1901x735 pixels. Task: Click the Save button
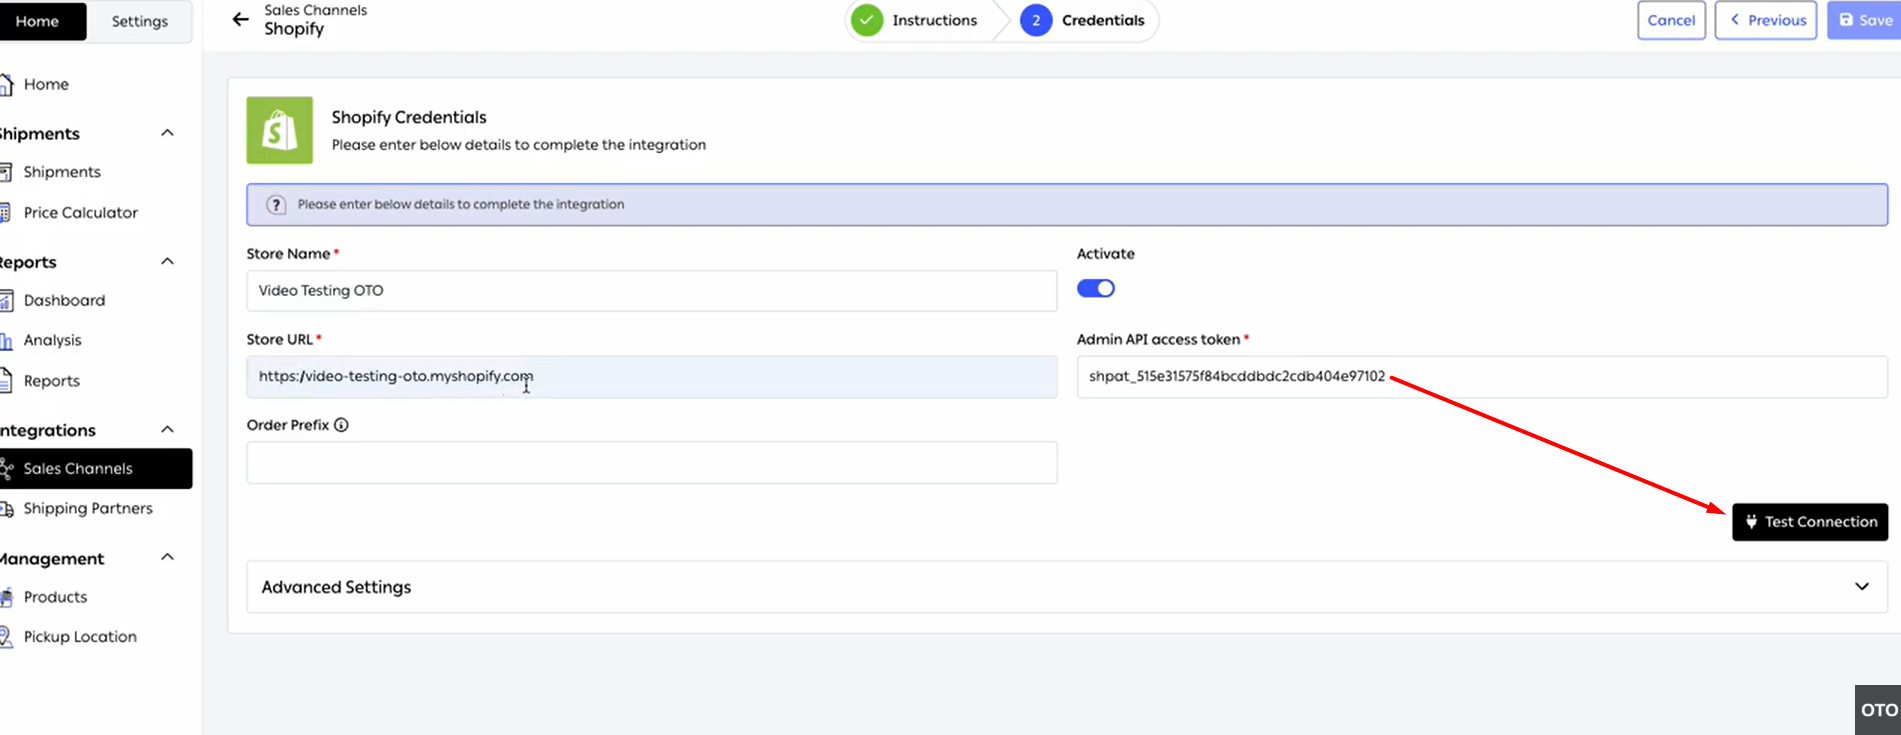tap(1865, 20)
